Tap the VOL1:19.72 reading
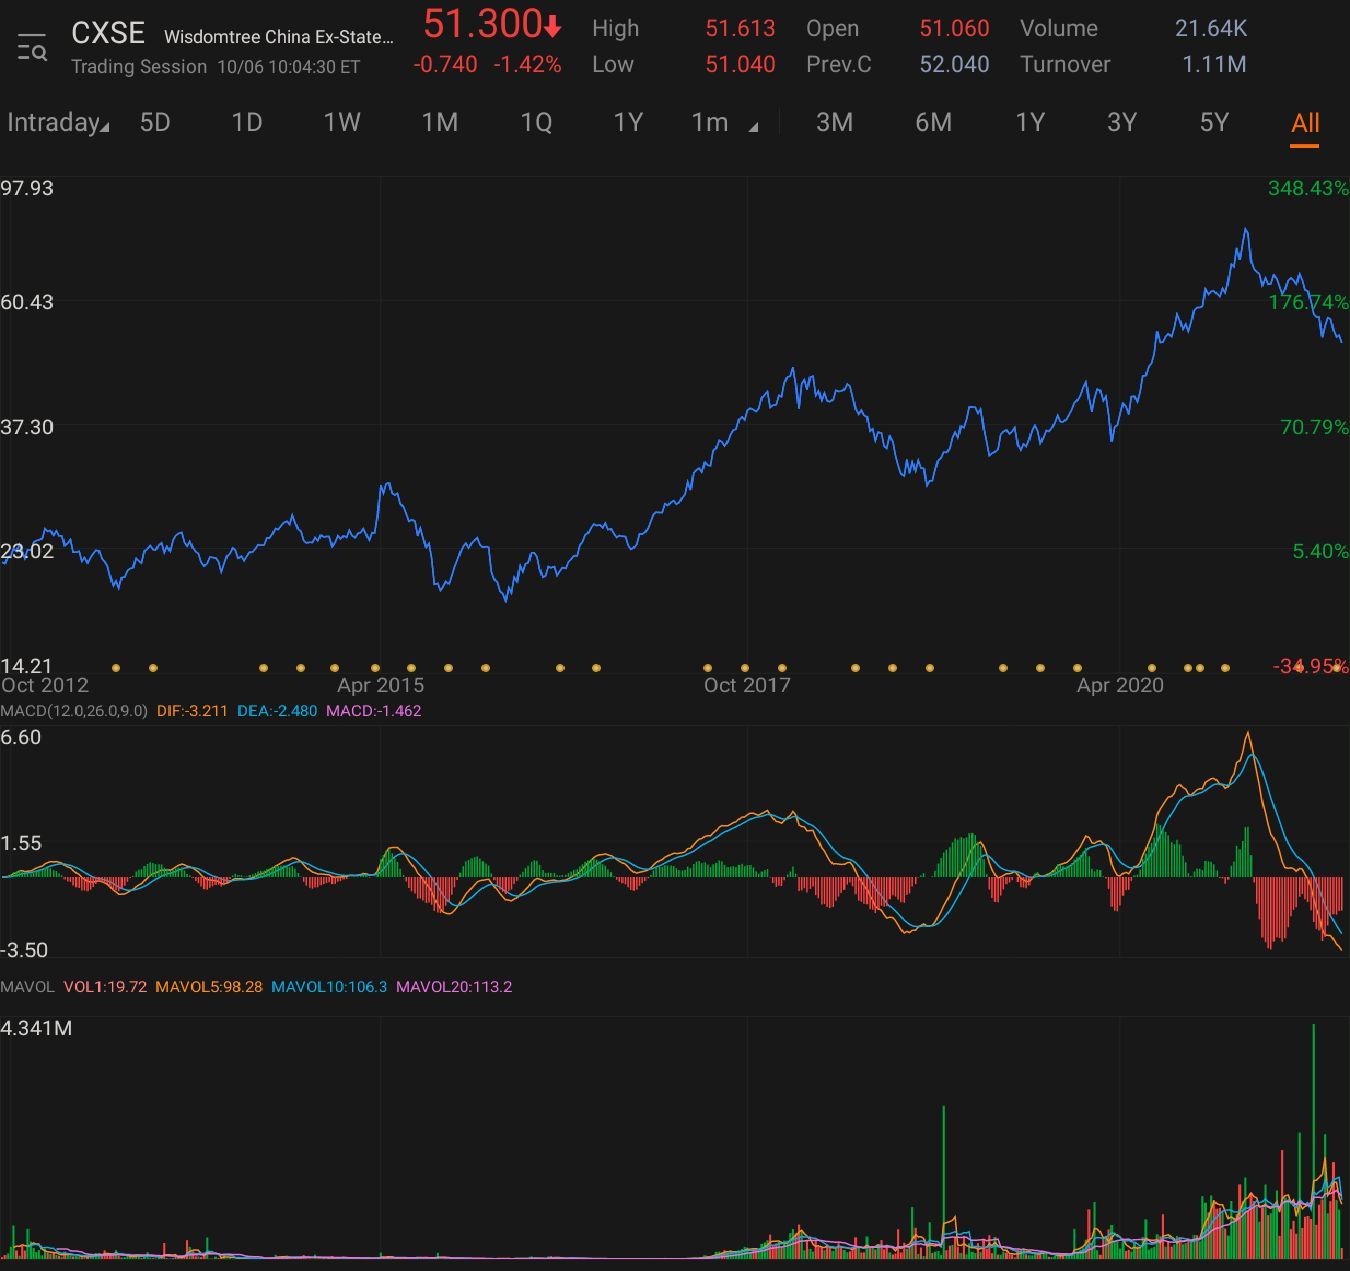 (105, 987)
